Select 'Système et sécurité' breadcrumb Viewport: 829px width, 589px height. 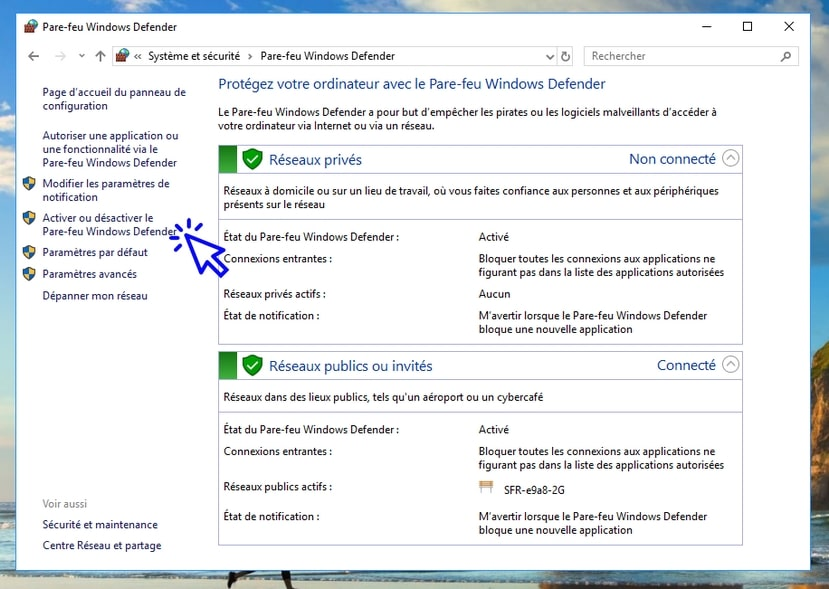[x=194, y=56]
